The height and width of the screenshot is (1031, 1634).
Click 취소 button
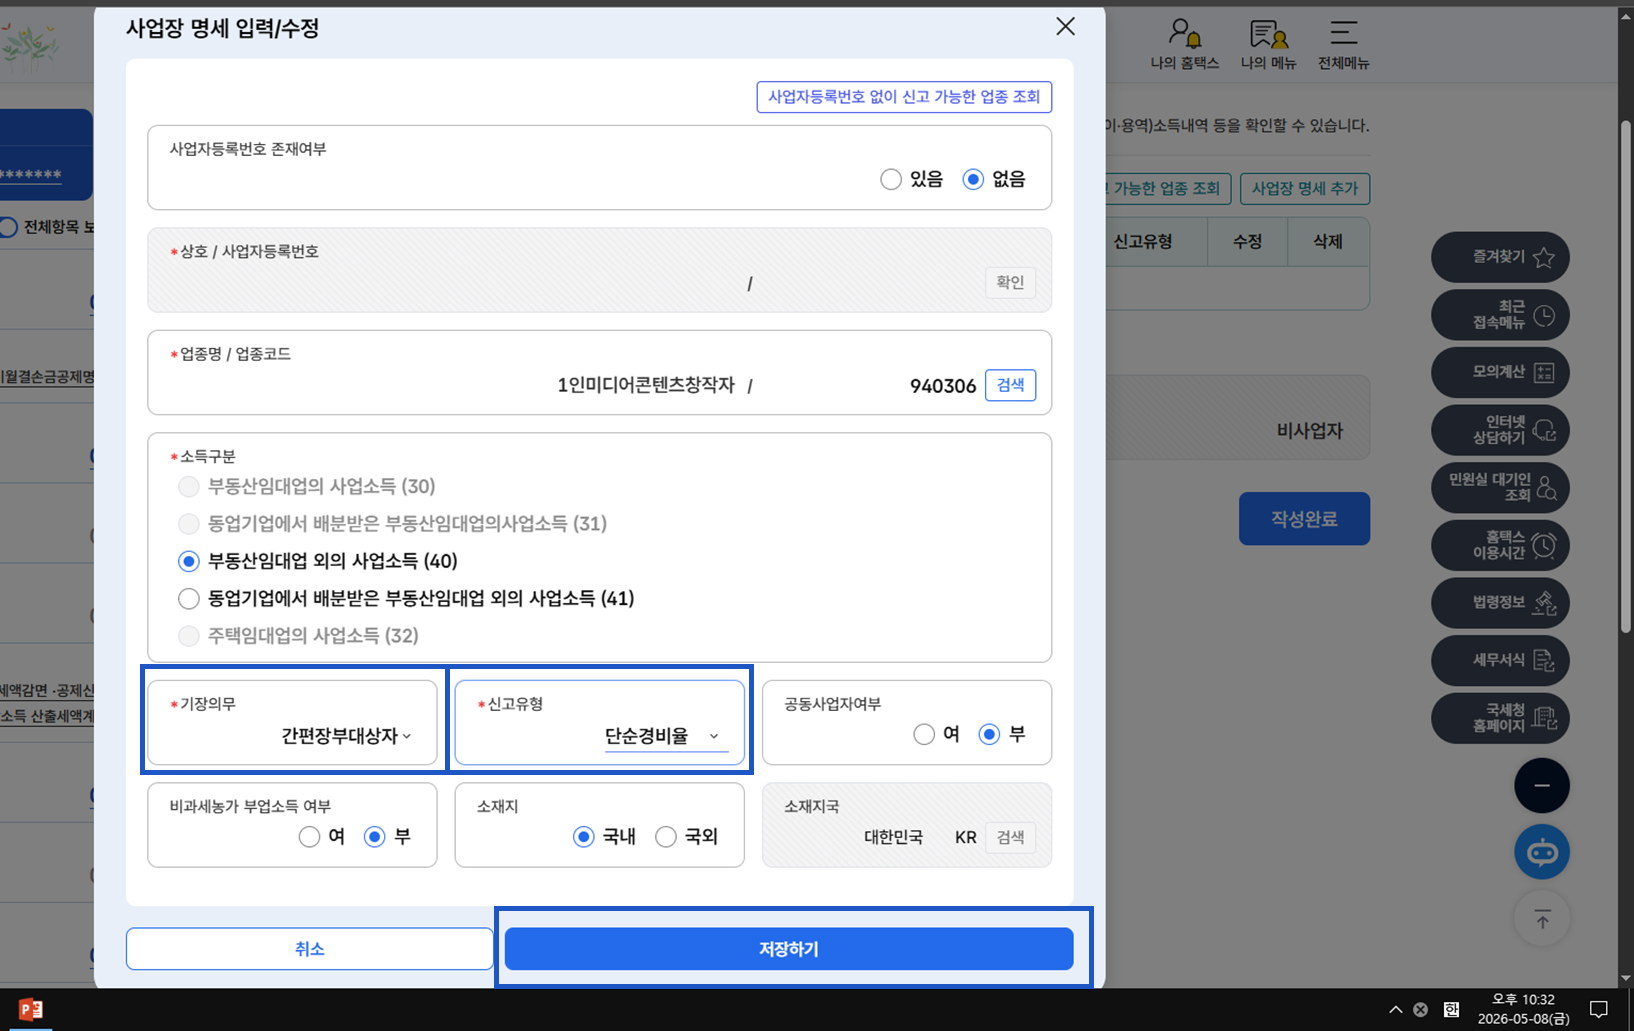[x=309, y=949]
